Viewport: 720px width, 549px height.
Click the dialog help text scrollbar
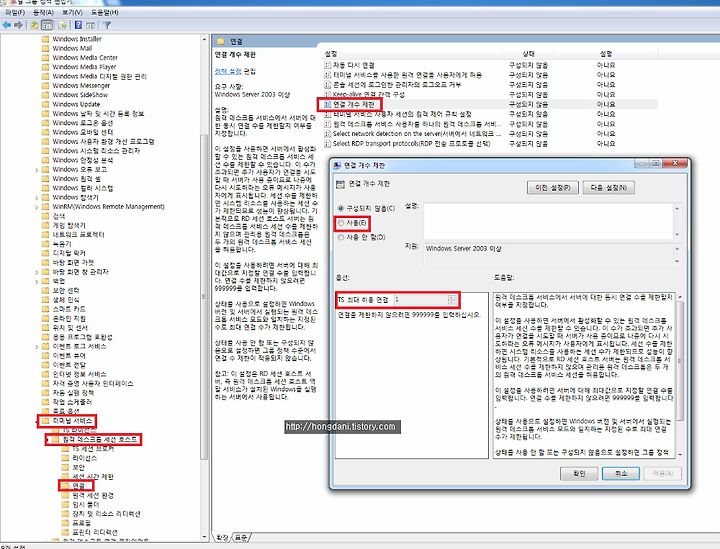[680, 360]
